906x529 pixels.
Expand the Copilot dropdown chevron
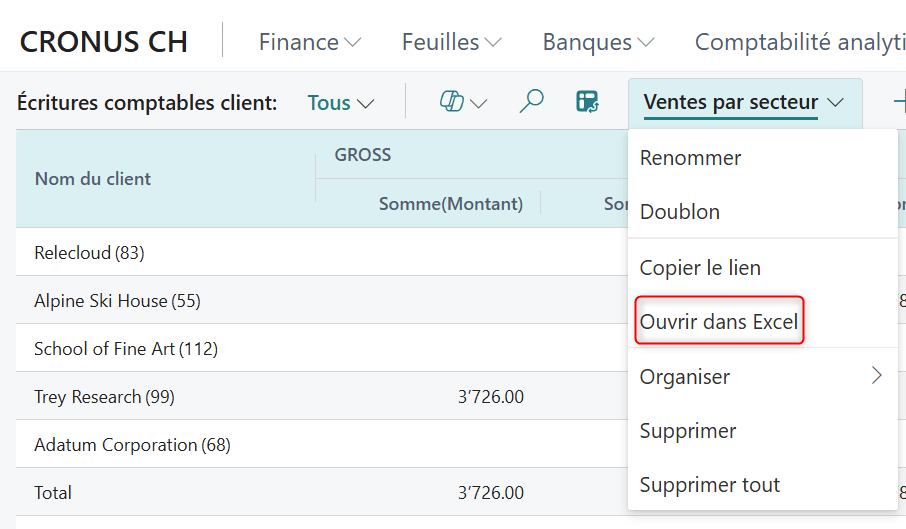[478, 103]
